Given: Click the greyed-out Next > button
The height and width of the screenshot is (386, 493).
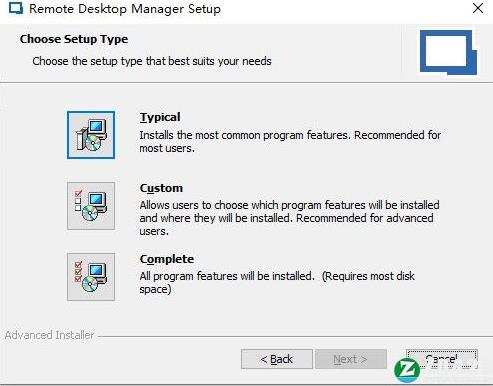Looking at the screenshot, I should pyautogui.click(x=351, y=359).
